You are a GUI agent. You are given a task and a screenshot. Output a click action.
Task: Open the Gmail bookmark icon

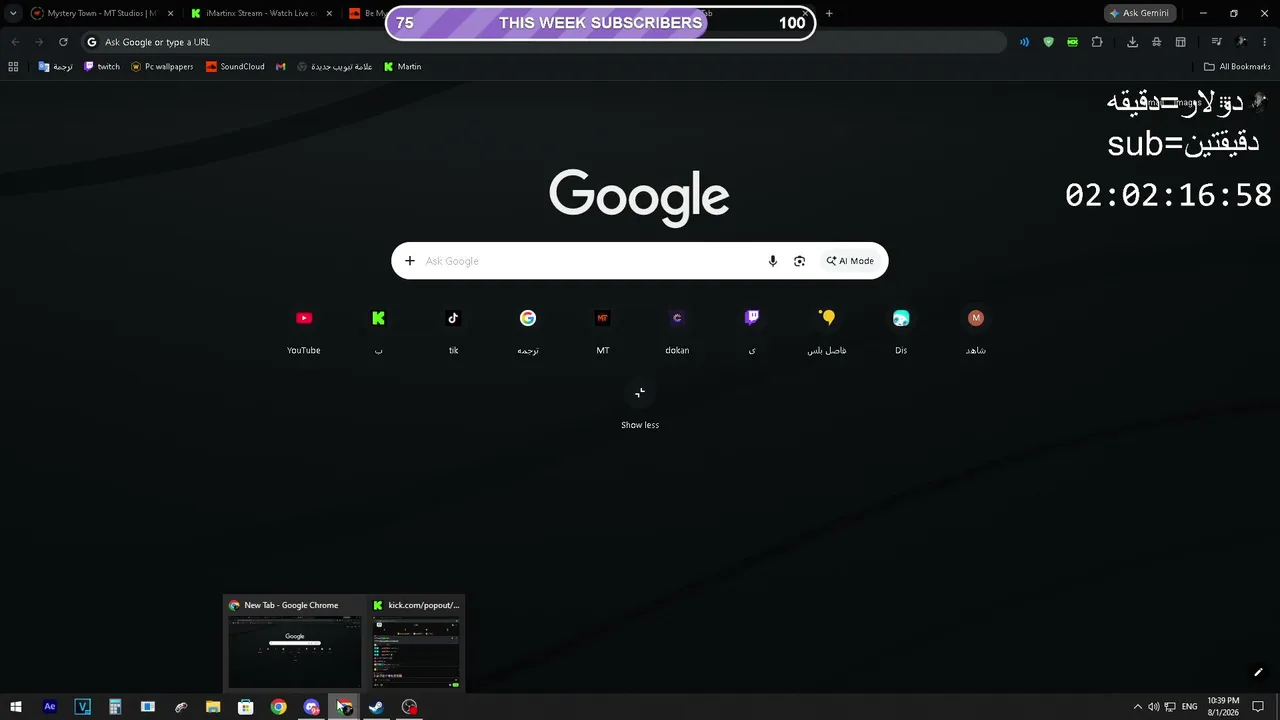tap(281, 67)
